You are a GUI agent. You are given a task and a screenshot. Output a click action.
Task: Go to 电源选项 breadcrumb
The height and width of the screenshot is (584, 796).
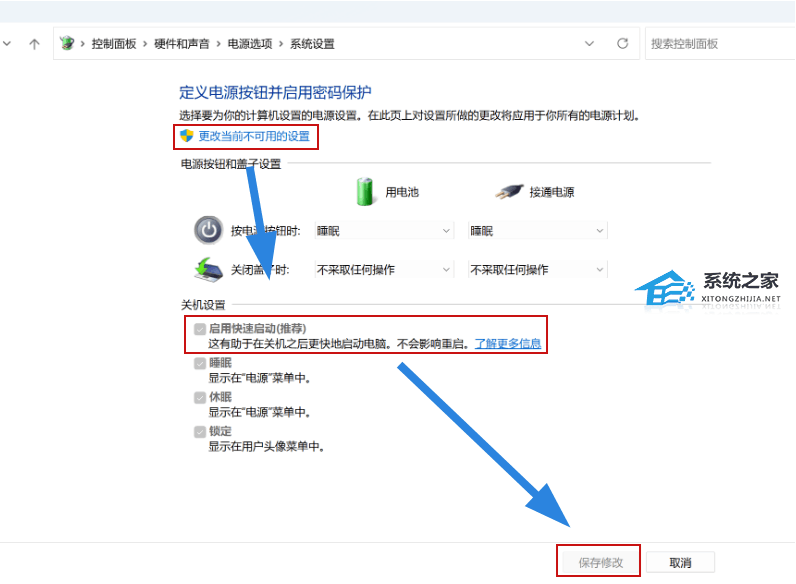249,44
